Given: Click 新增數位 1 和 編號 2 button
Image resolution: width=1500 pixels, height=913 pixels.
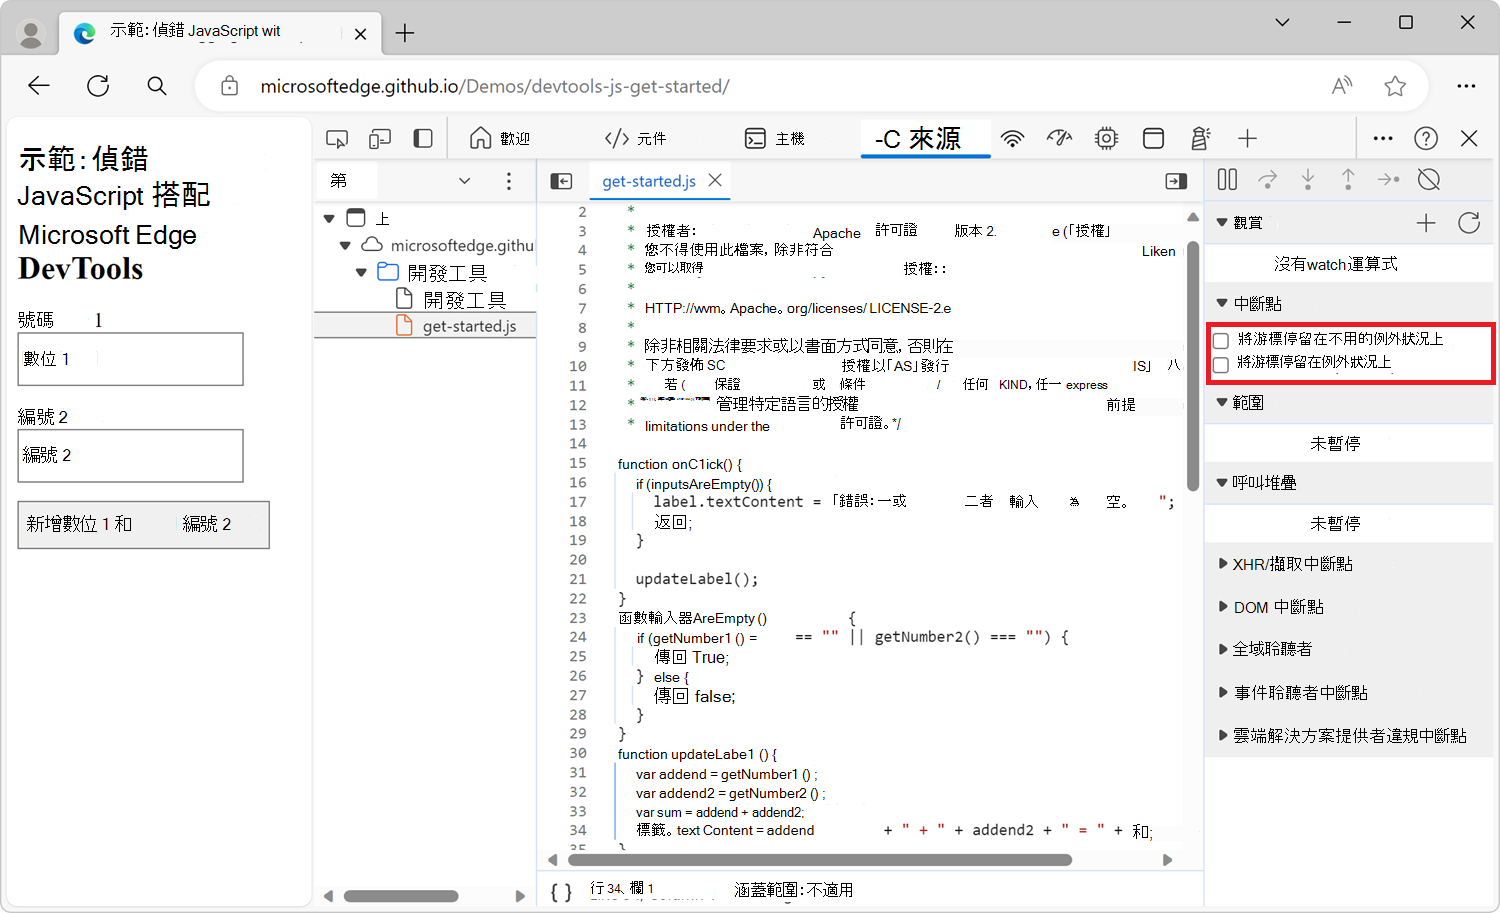Looking at the screenshot, I should click(x=143, y=524).
